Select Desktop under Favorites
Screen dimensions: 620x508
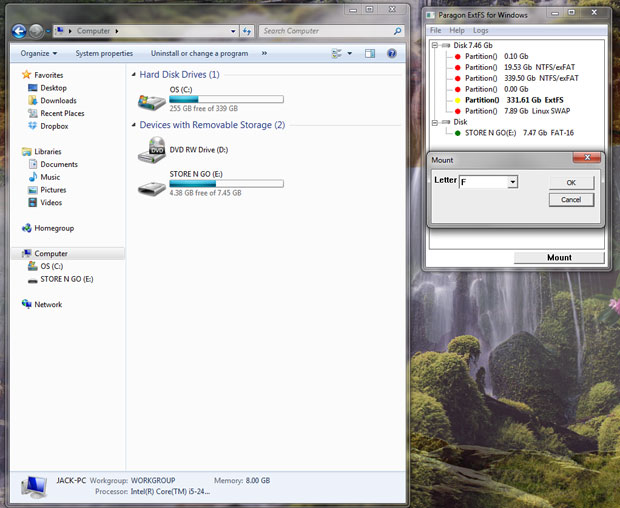[x=53, y=88]
